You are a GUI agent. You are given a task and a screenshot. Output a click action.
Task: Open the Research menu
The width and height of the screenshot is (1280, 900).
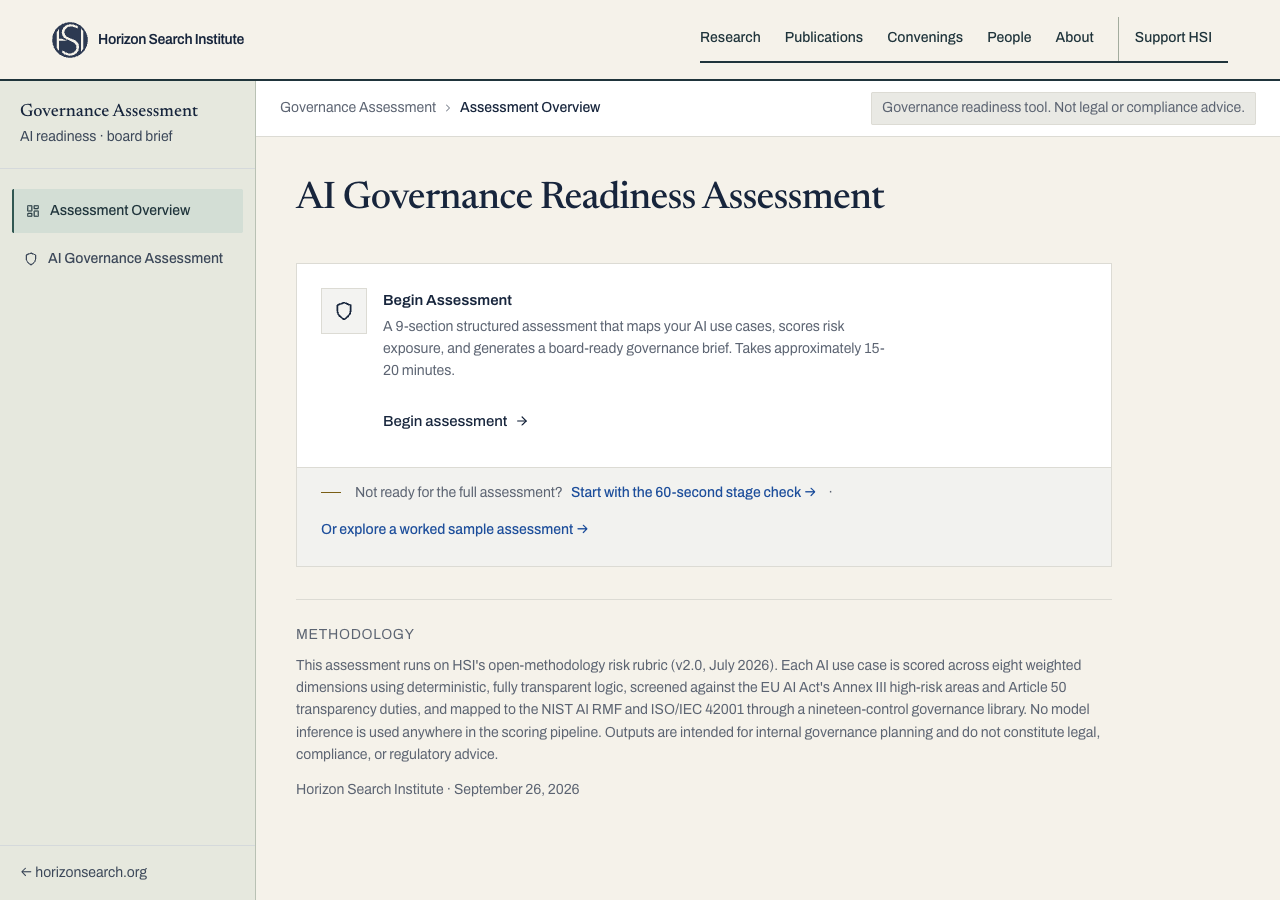[730, 37]
